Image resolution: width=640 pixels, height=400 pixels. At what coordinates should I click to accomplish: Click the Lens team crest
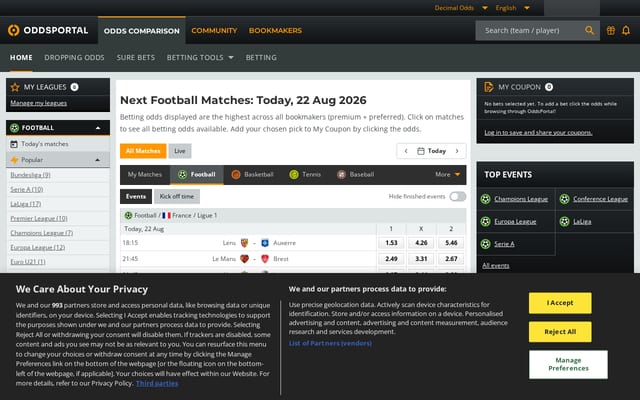[244, 243]
